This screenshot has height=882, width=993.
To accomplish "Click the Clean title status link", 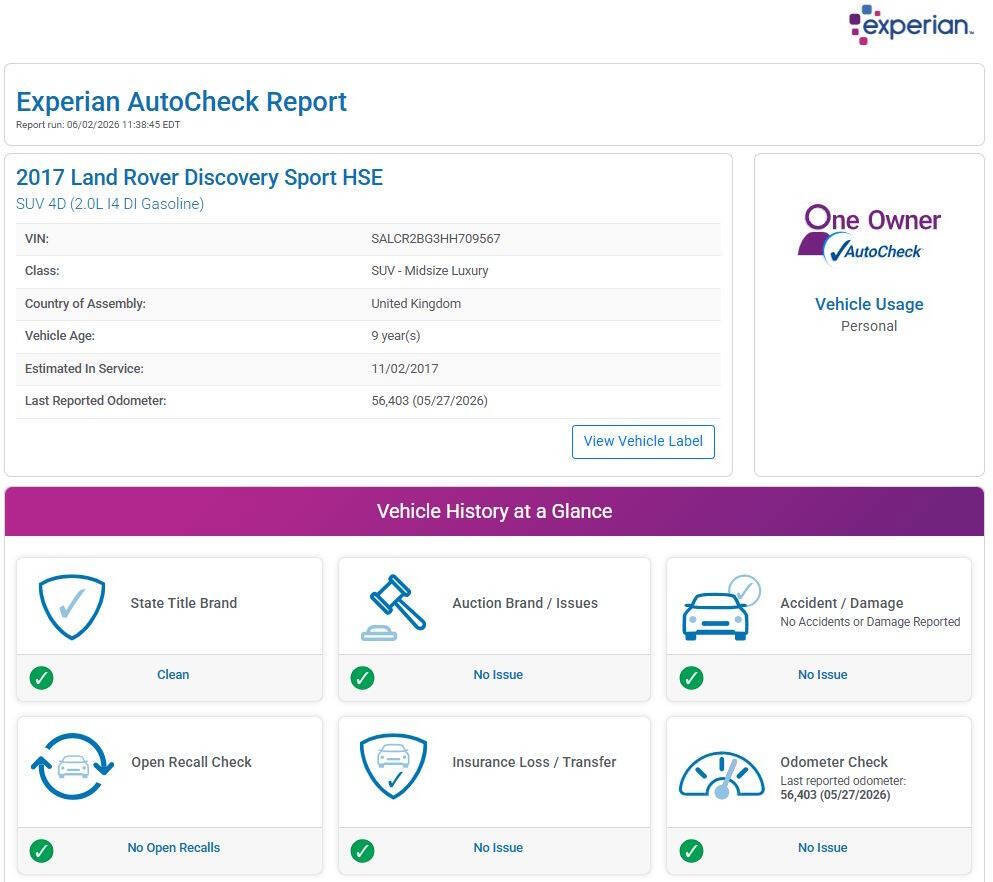I will (173, 675).
